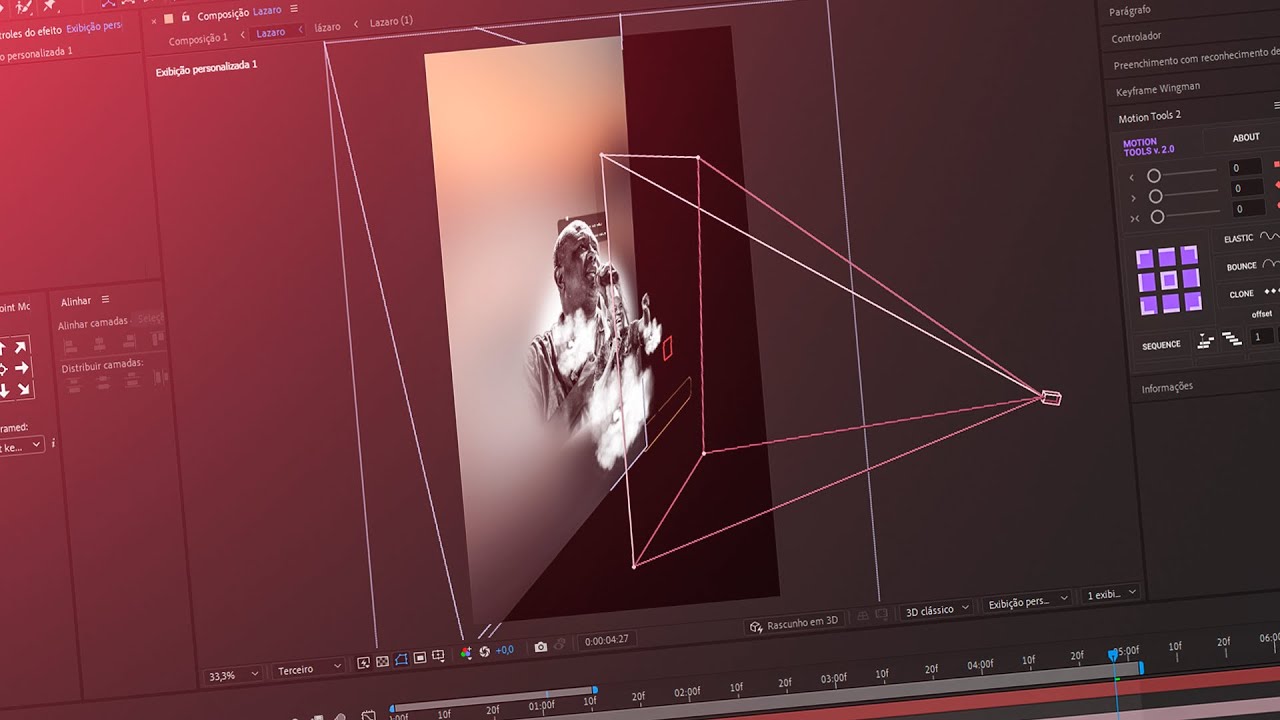
Task: Adjust the ease-in slider in Motion Tools
Action: pos(1153,176)
